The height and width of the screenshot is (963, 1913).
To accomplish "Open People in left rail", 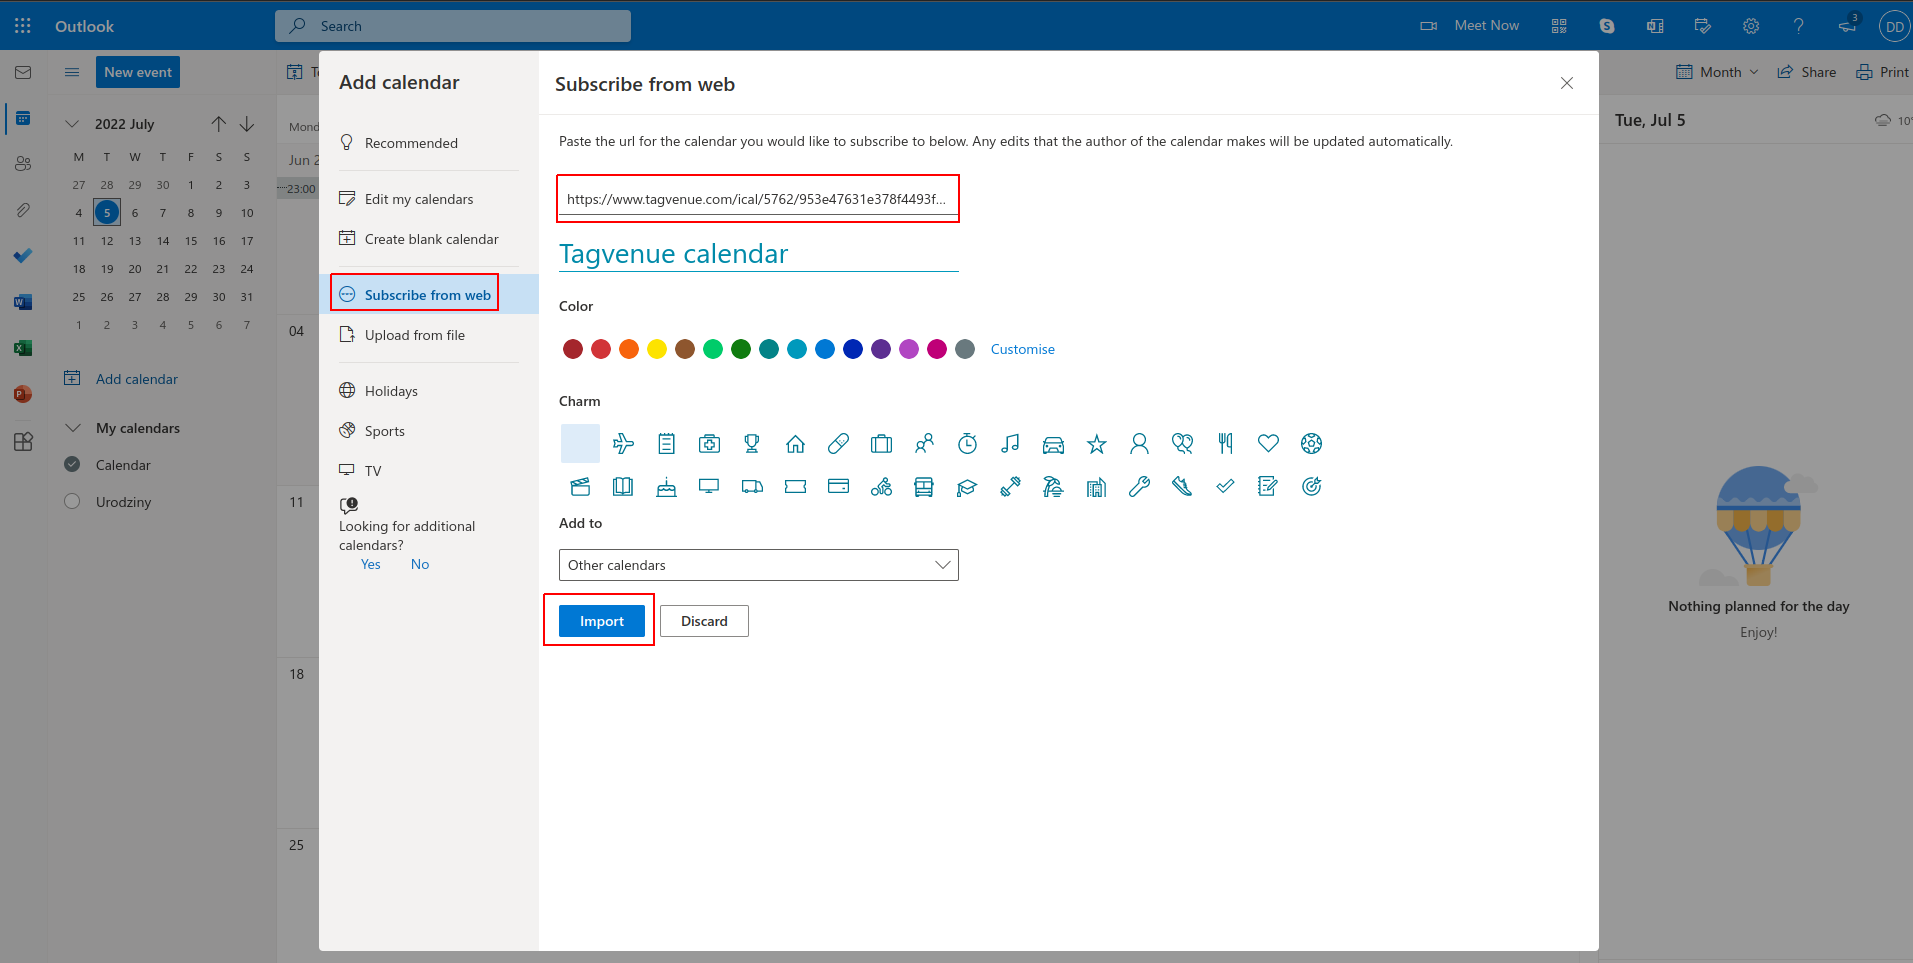I will 23,164.
